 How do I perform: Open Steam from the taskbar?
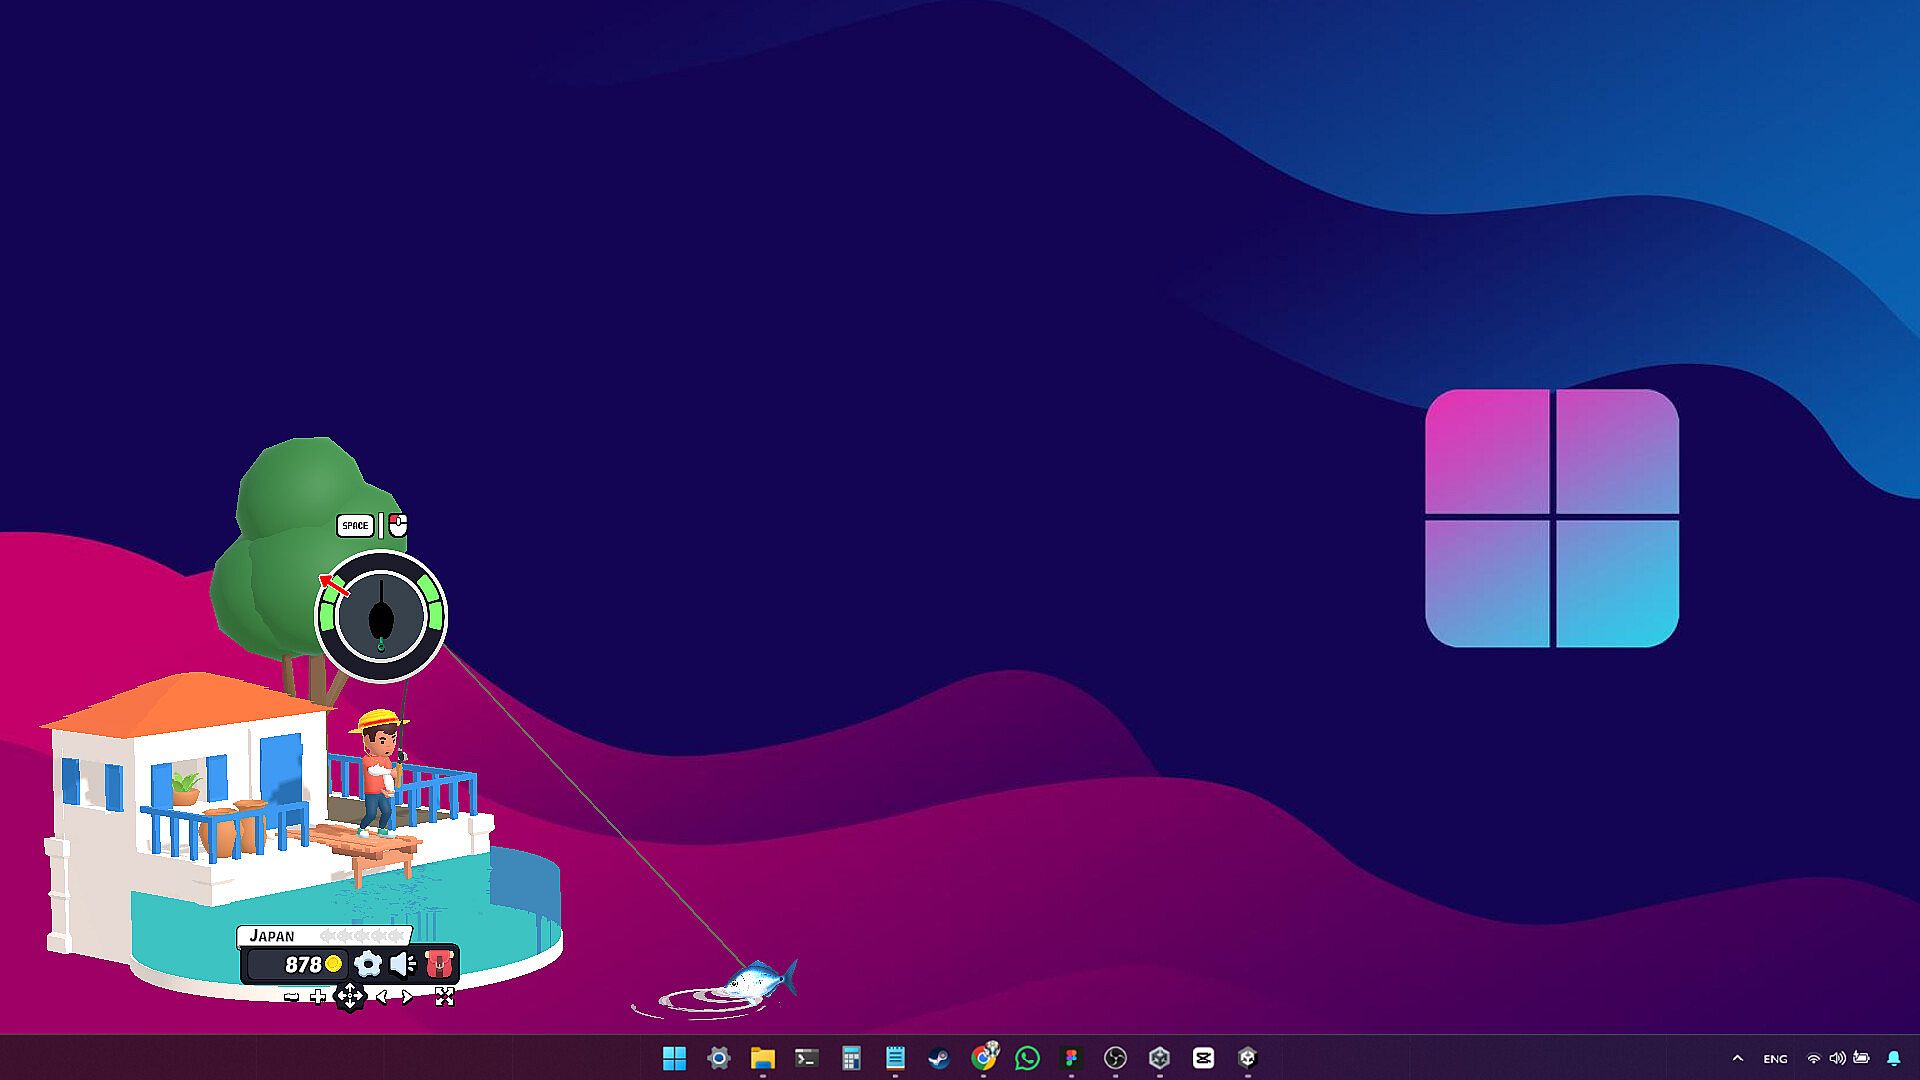(x=939, y=1058)
